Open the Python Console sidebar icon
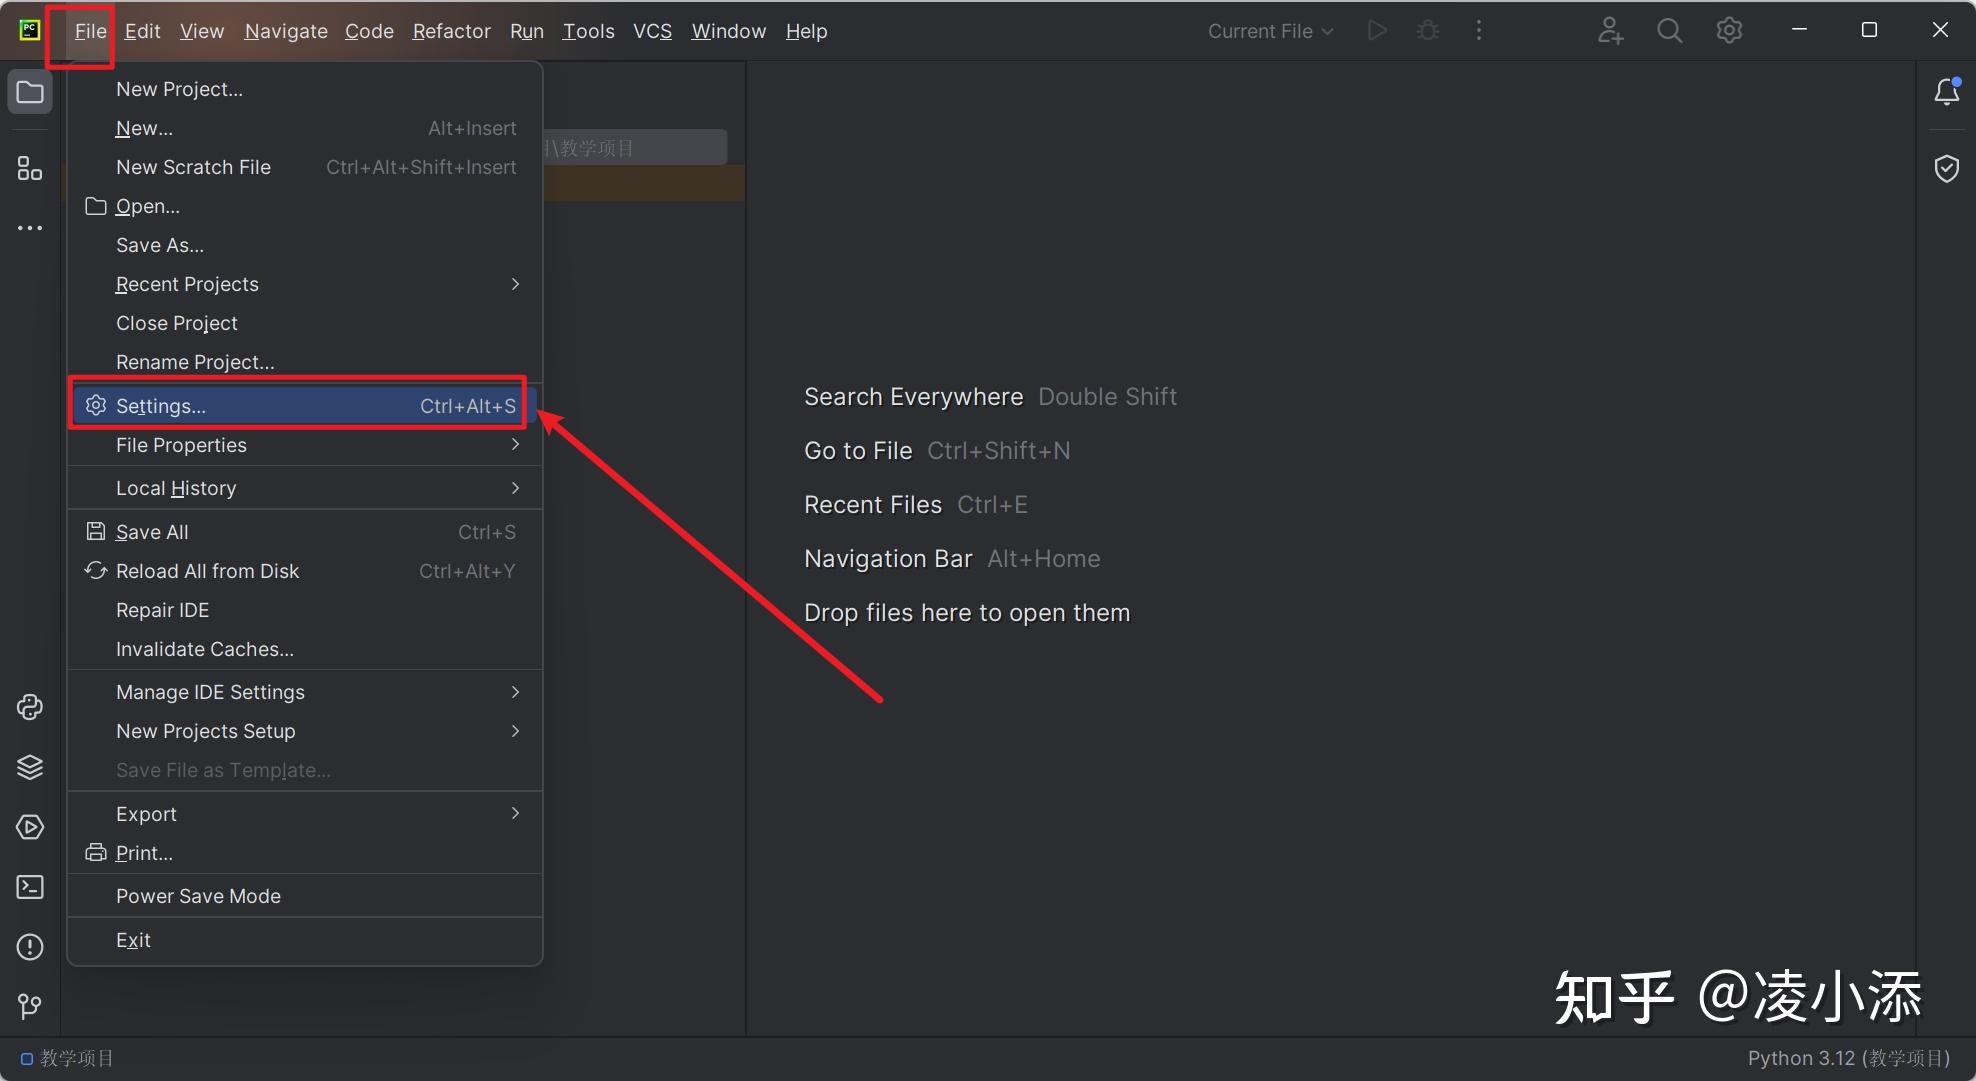 coord(30,707)
